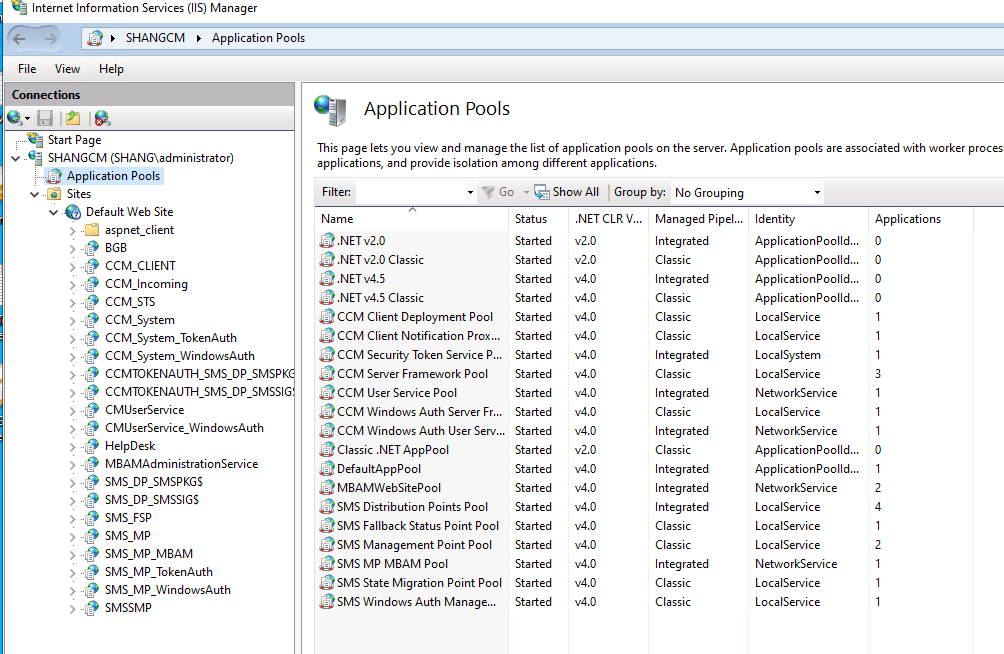Open the View menu
1004x654 pixels.
(x=67, y=68)
